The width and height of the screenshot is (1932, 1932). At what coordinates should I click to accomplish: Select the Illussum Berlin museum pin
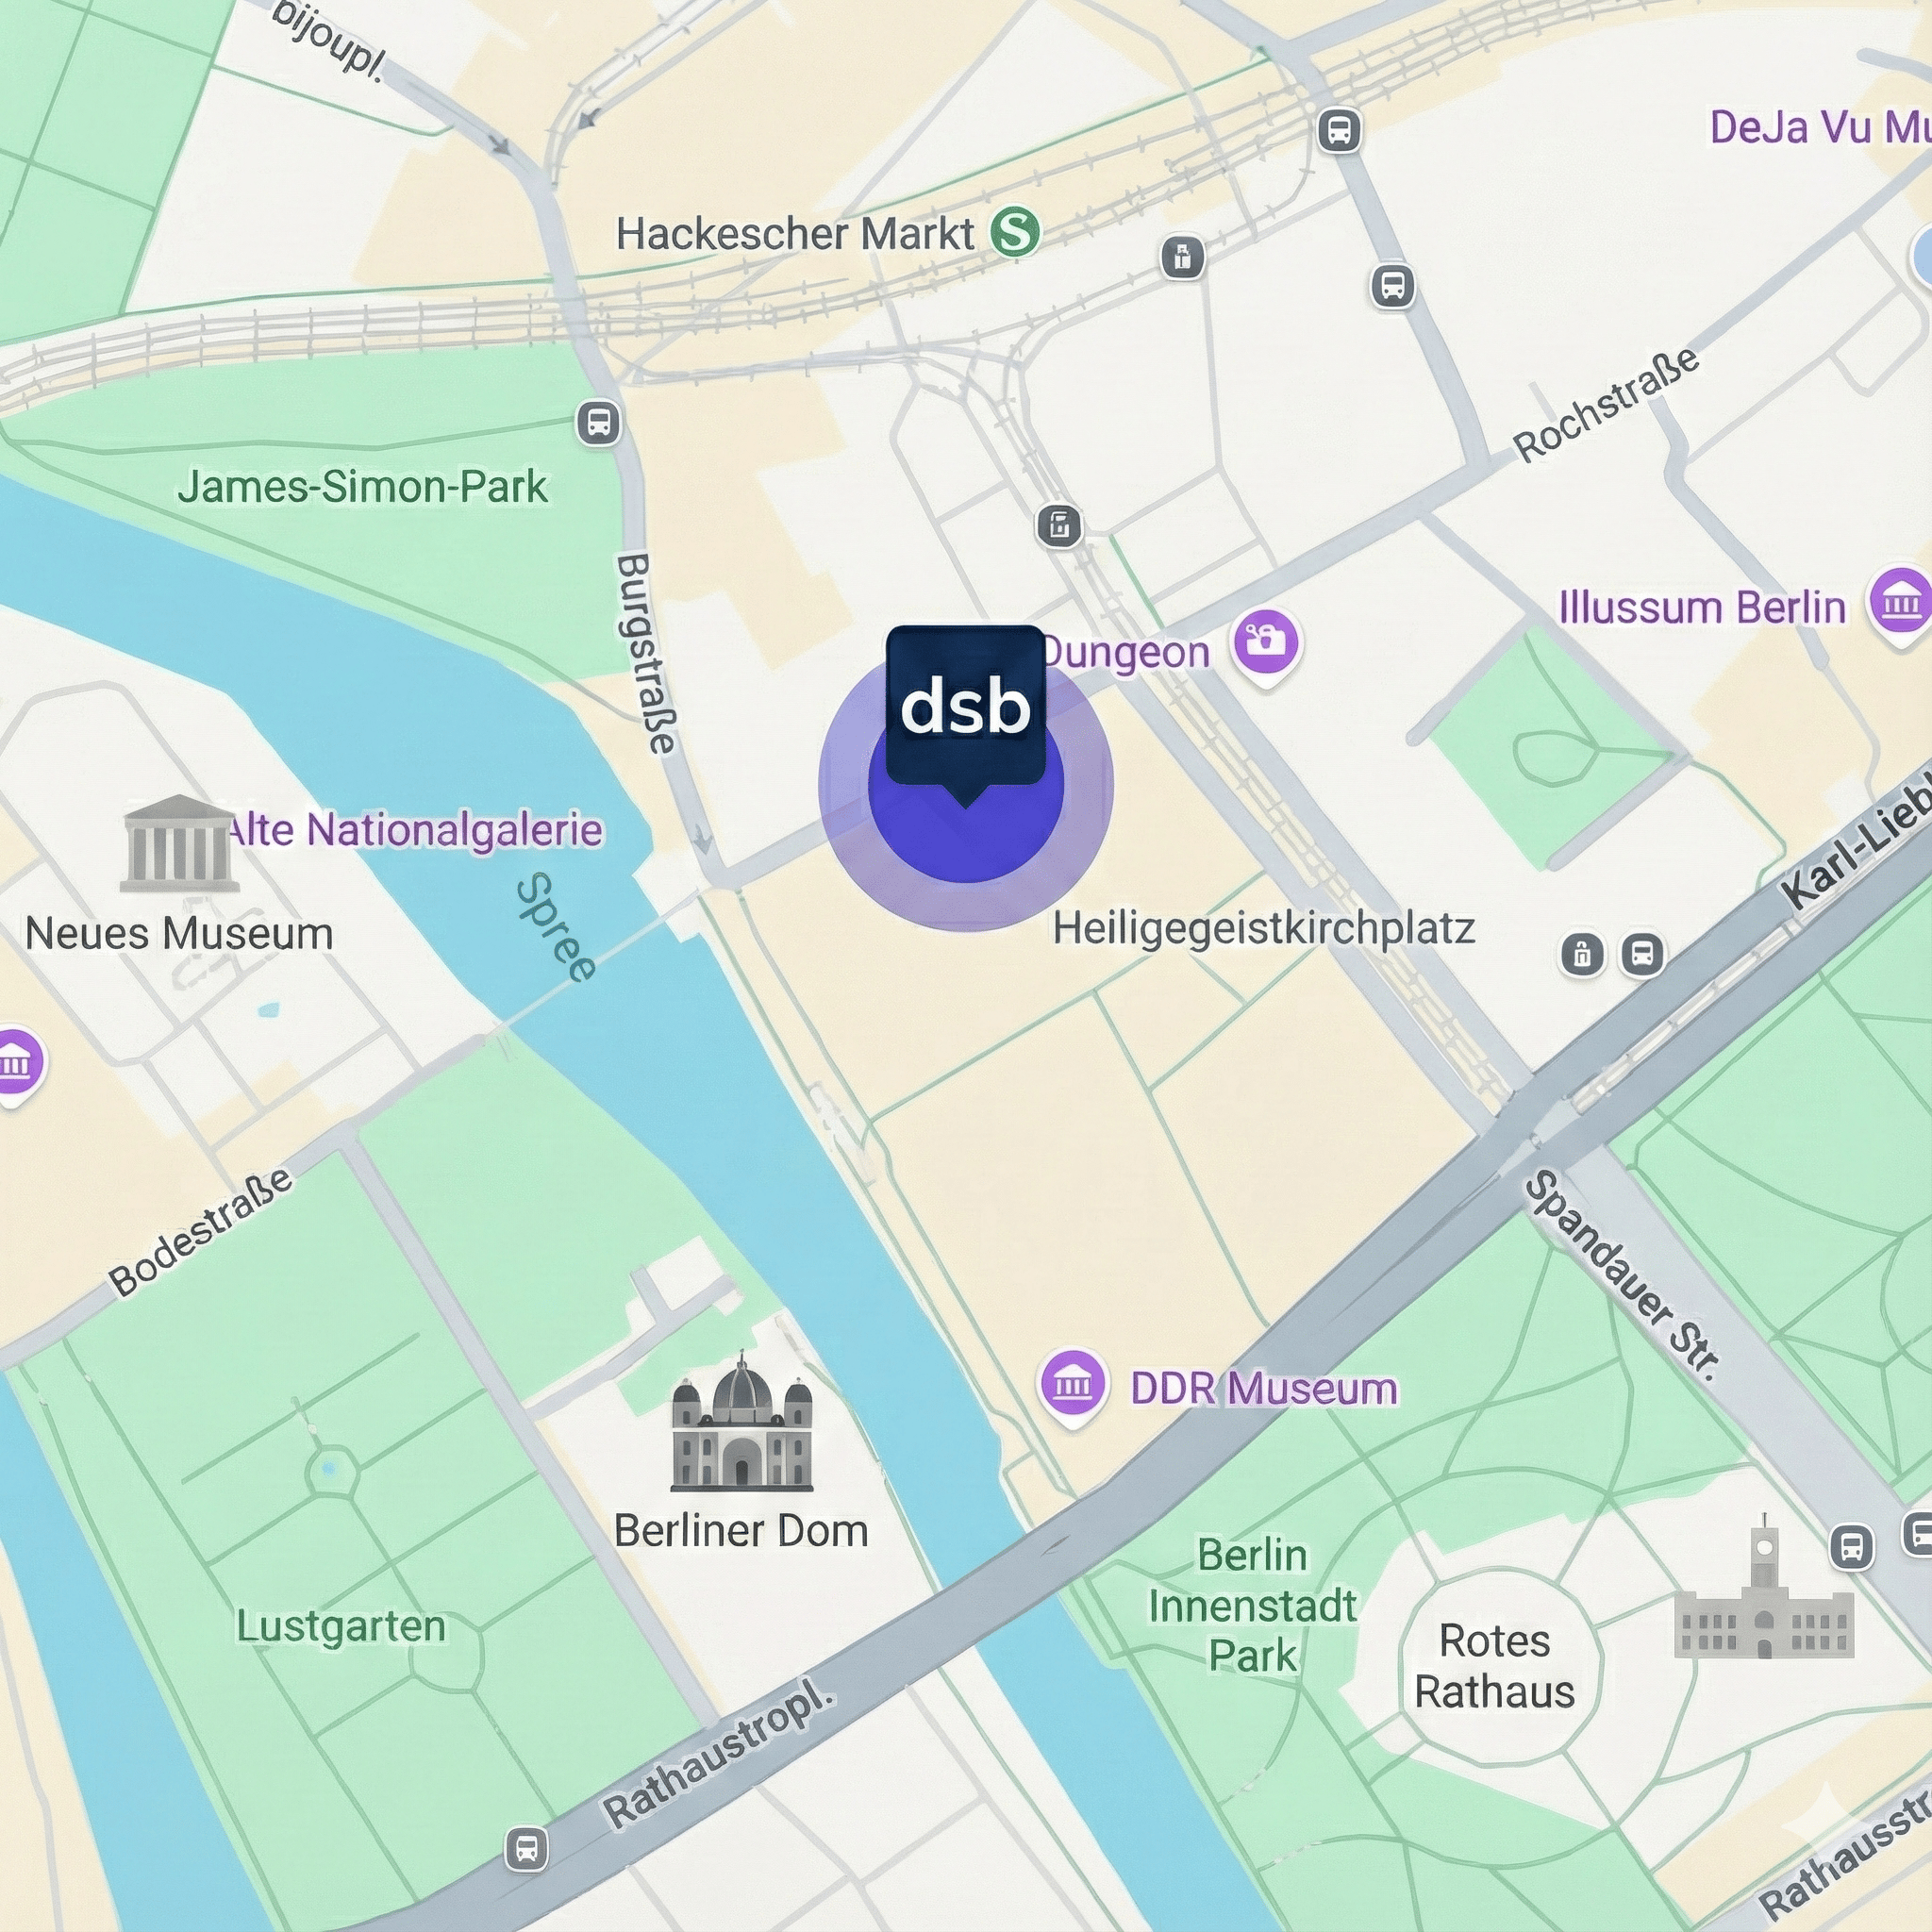point(1900,606)
